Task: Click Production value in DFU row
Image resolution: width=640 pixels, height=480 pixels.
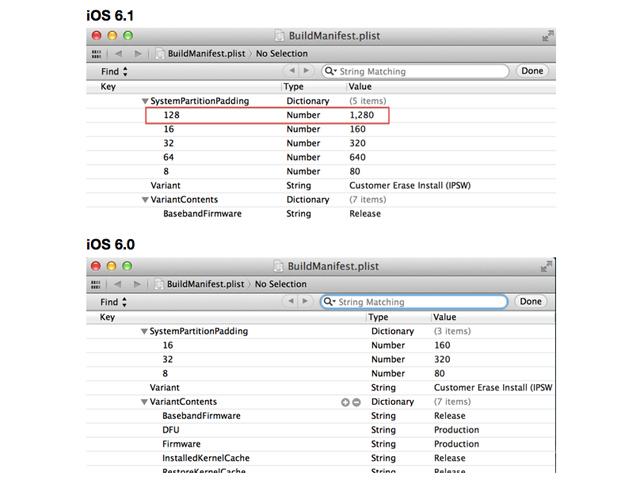Action: [x=456, y=430]
